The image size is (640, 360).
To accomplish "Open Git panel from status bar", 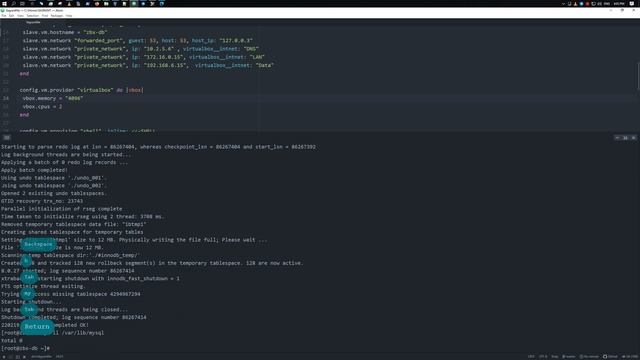I will point(630,357).
